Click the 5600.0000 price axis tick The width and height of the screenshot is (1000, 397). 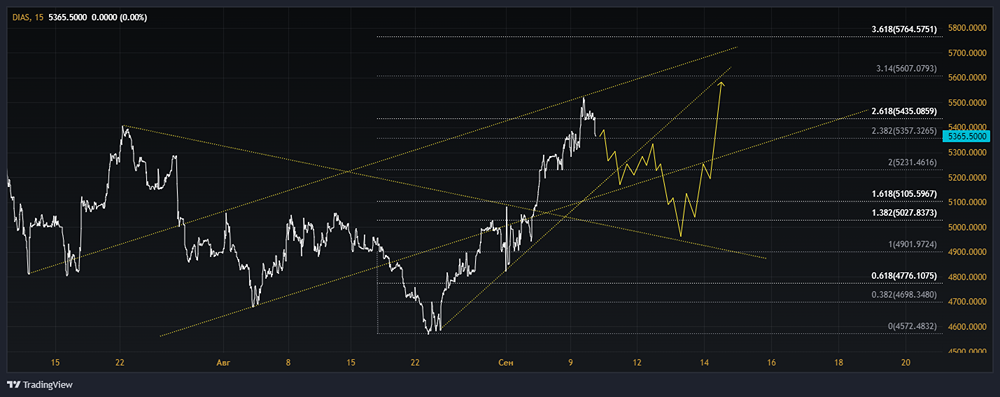[968, 78]
